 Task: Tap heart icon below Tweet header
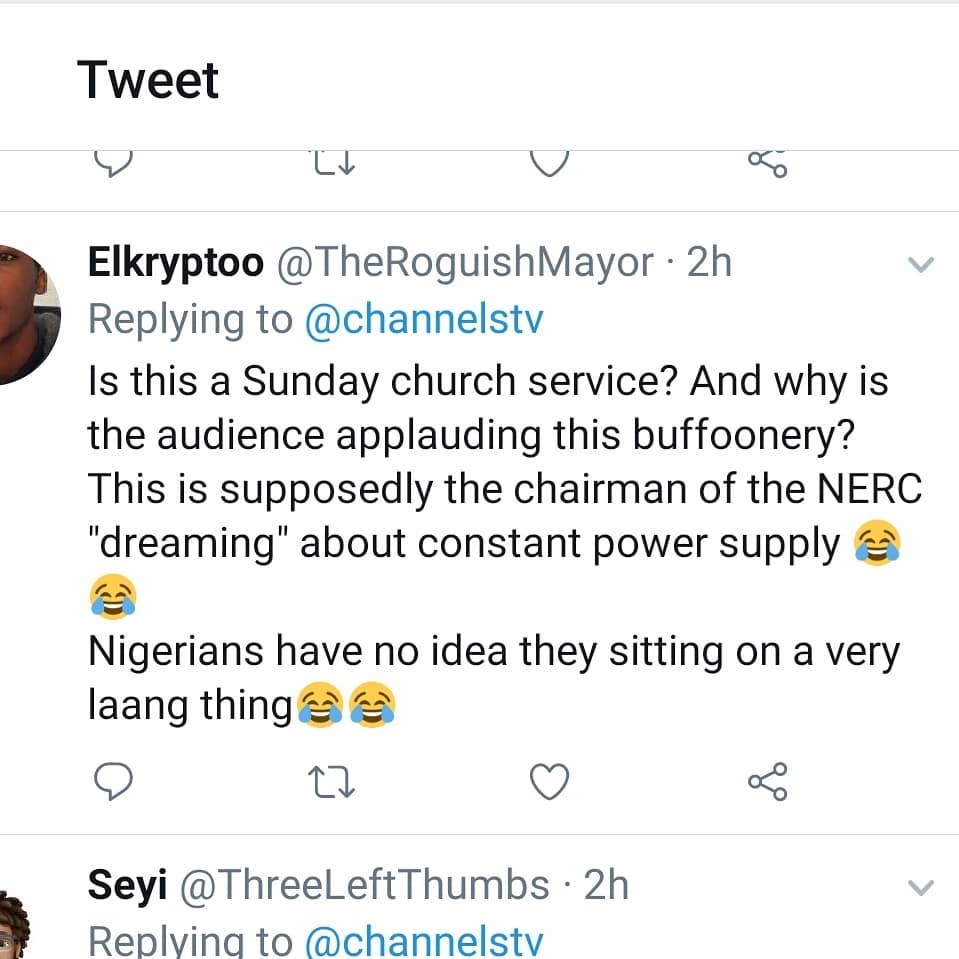pyautogui.click(x=549, y=163)
